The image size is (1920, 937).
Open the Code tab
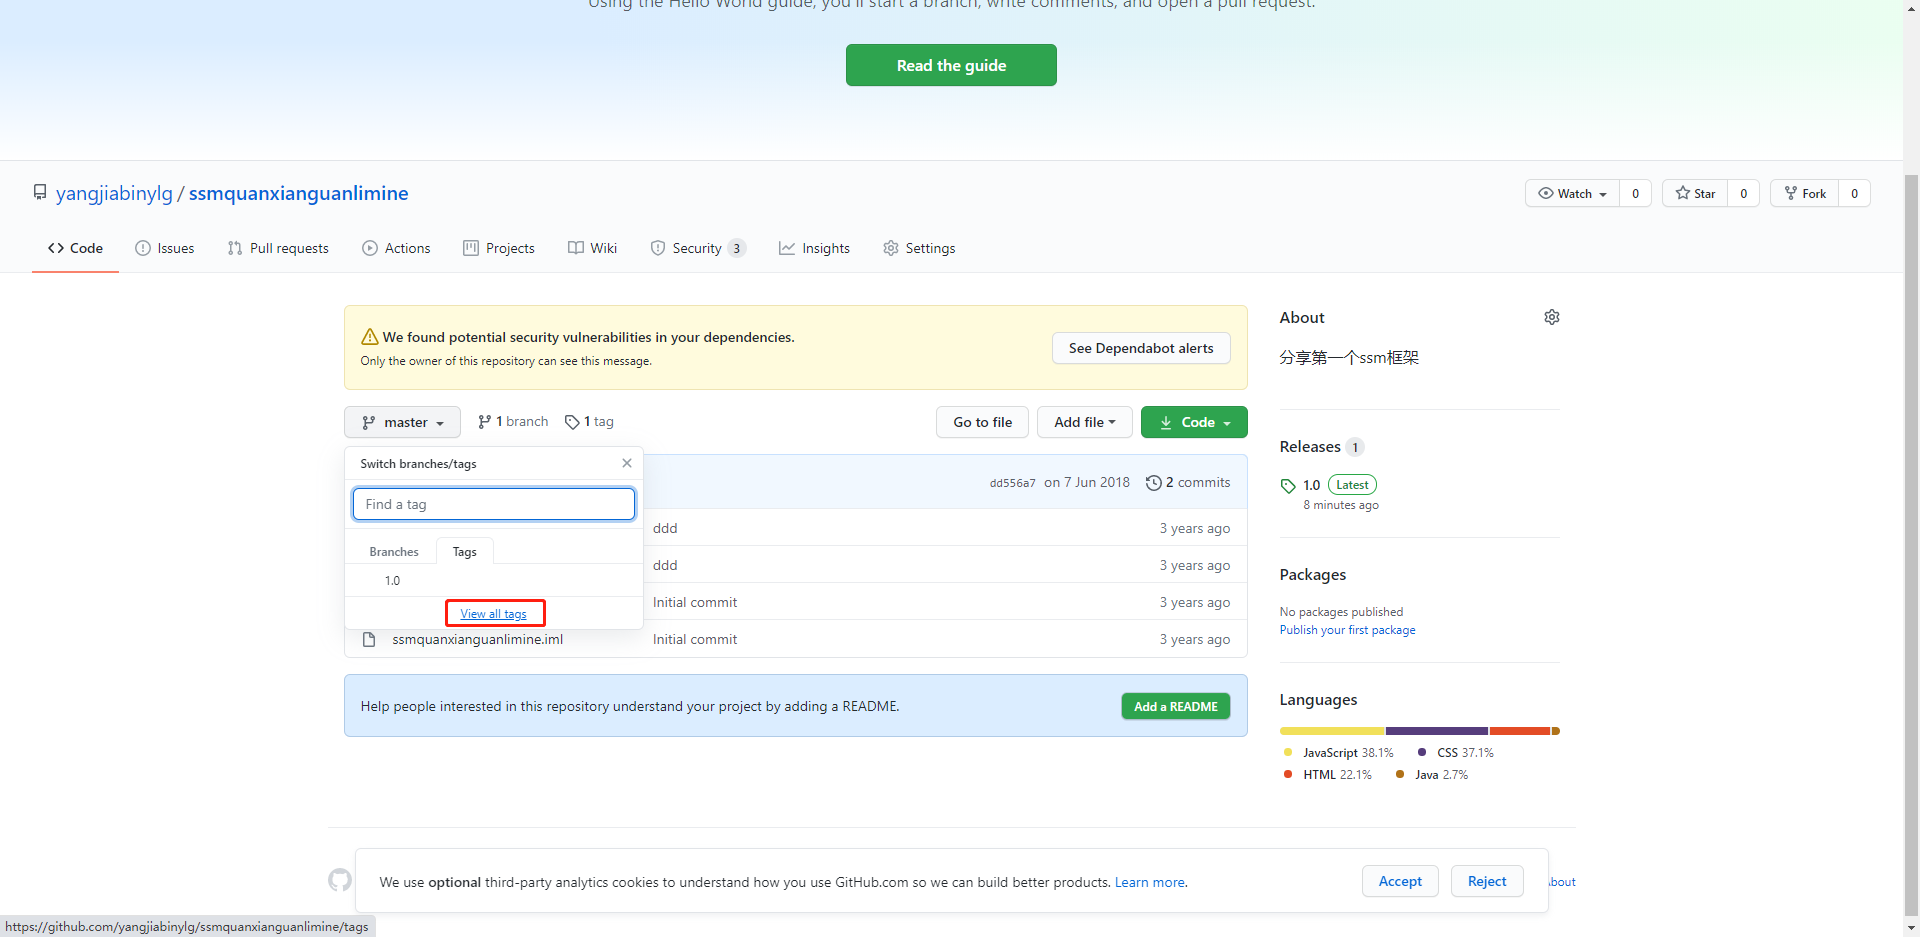coord(75,248)
